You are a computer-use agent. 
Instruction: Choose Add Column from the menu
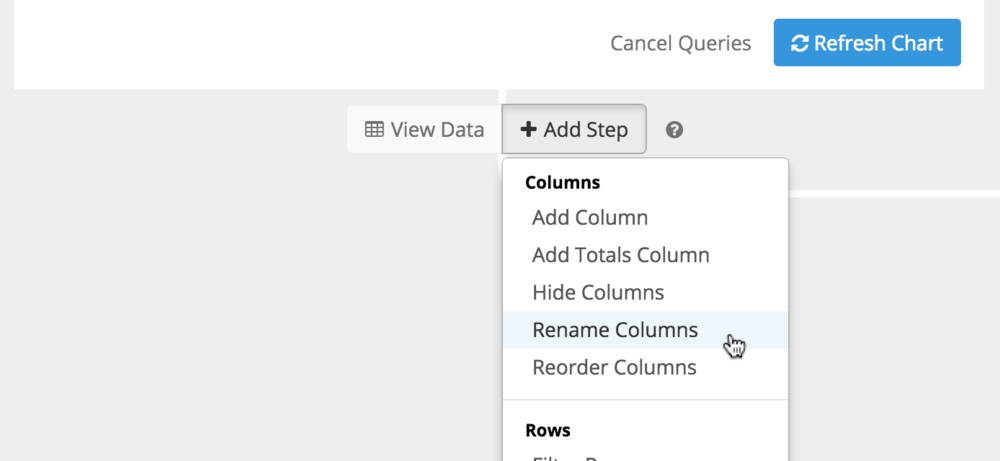coord(590,218)
